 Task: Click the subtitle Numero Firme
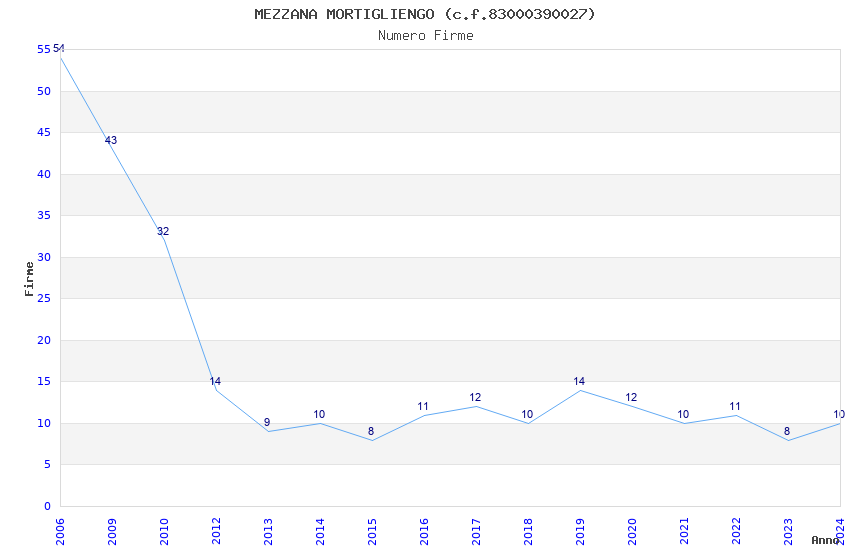426,35
